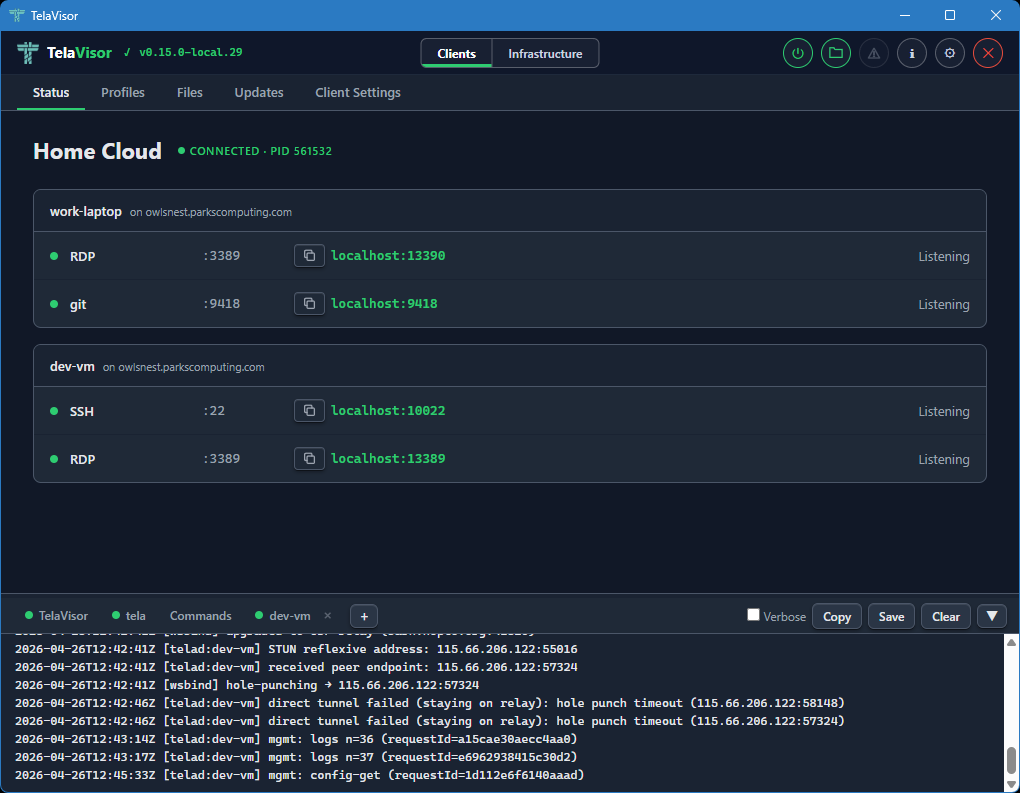Click the logs n=36 log line
The height and width of the screenshot is (793, 1020).
click(296, 739)
